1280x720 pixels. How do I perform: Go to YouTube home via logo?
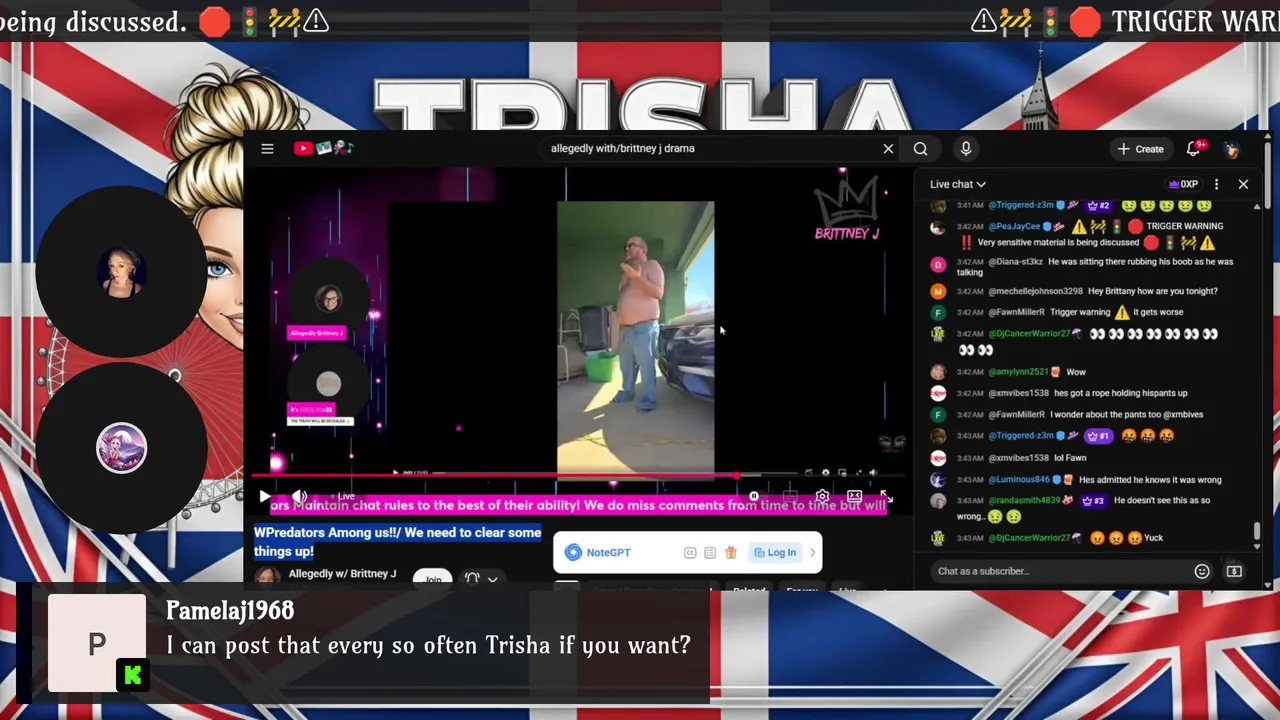click(x=323, y=148)
